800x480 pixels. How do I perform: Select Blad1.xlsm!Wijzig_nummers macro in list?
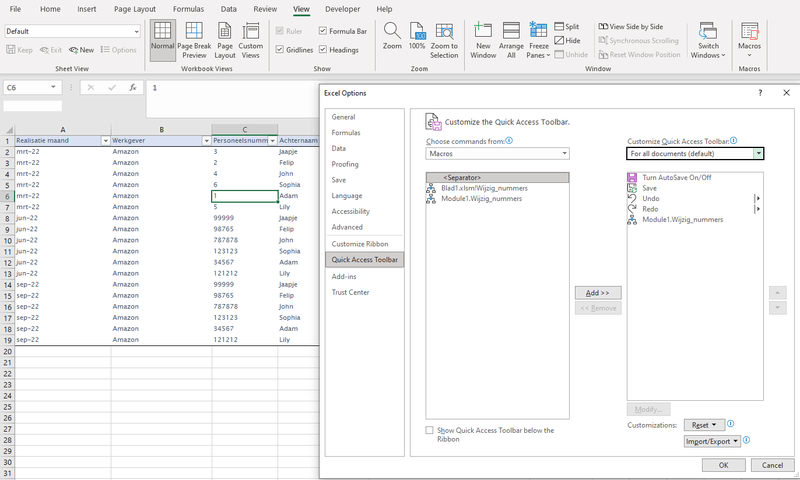tap(484, 187)
